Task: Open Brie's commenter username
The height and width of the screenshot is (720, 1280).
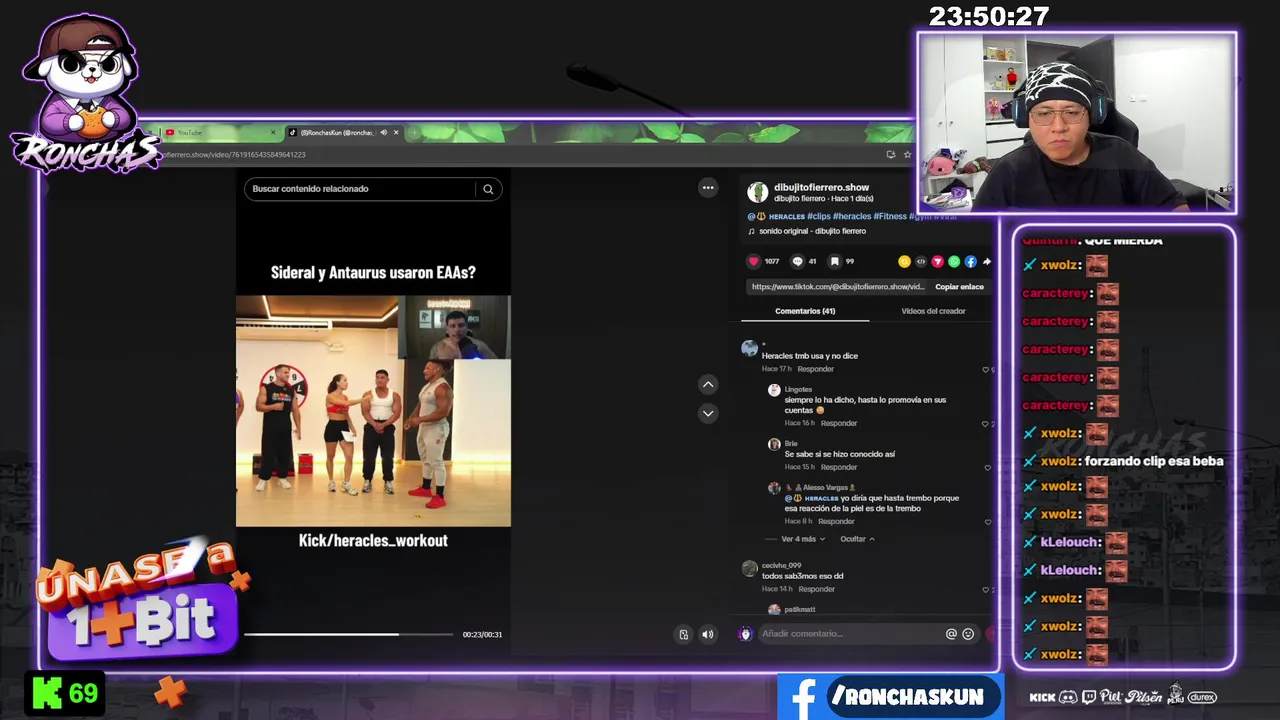Action: pyautogui.click(x=790, y=443)
